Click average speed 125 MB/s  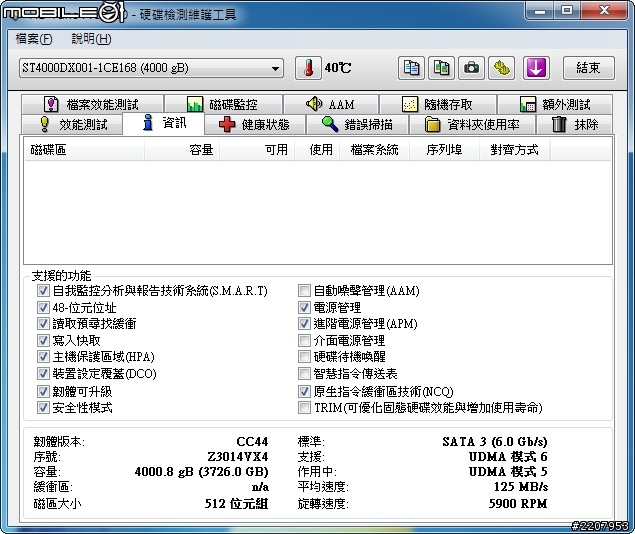click(521, 487)
